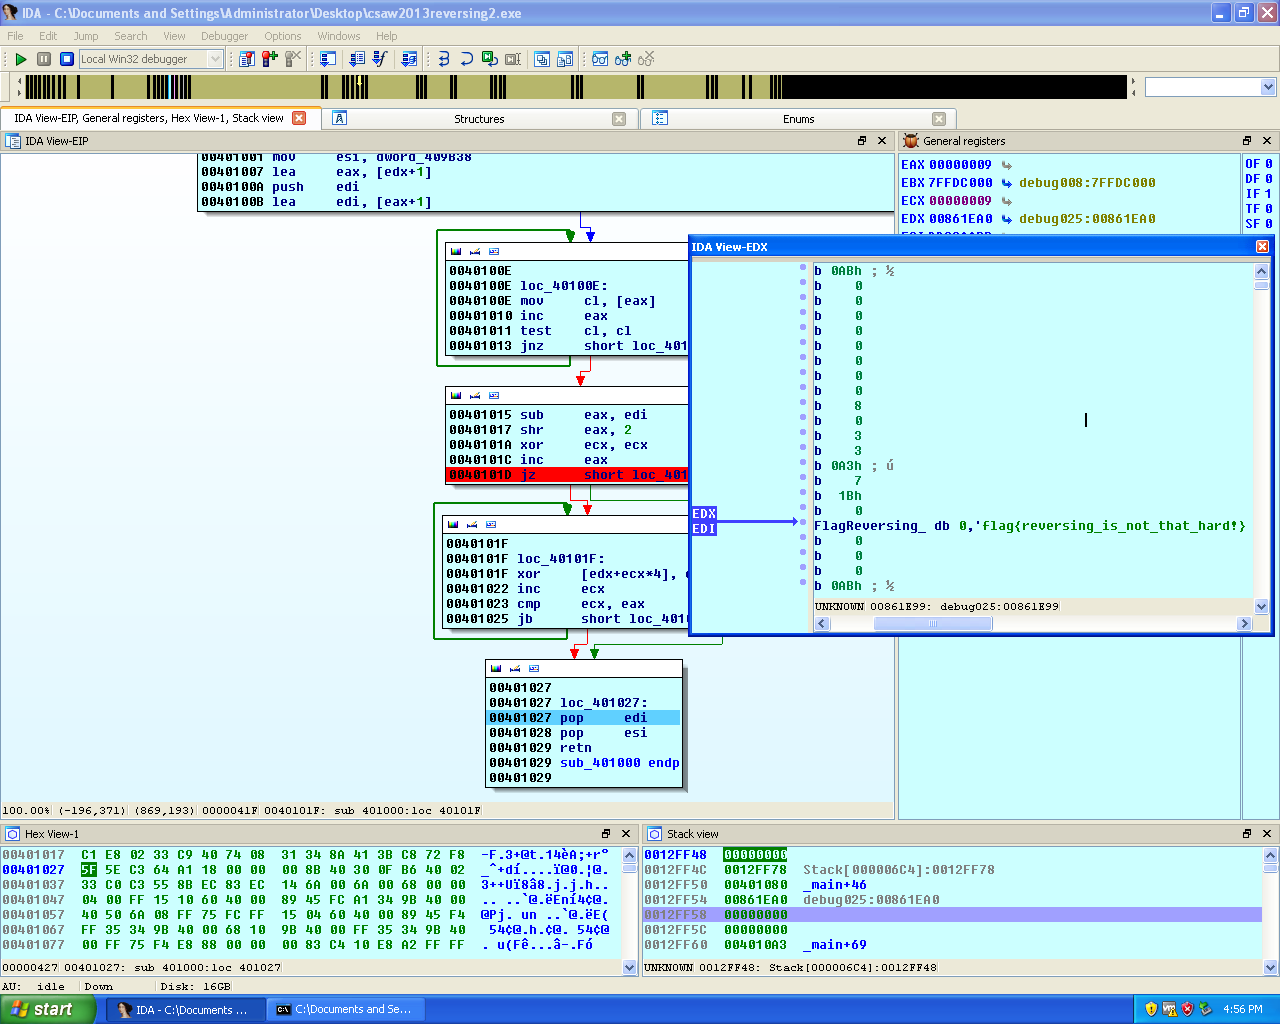Click the jump arrow next to EAX
This screenshot has width=1280, height=1024.
pos(1007,165)
